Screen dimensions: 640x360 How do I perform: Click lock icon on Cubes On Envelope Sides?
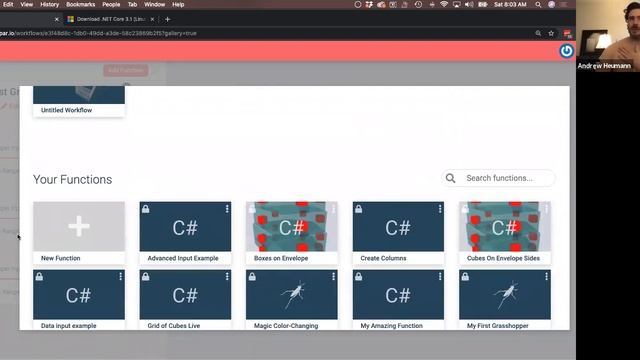(465, 209)
